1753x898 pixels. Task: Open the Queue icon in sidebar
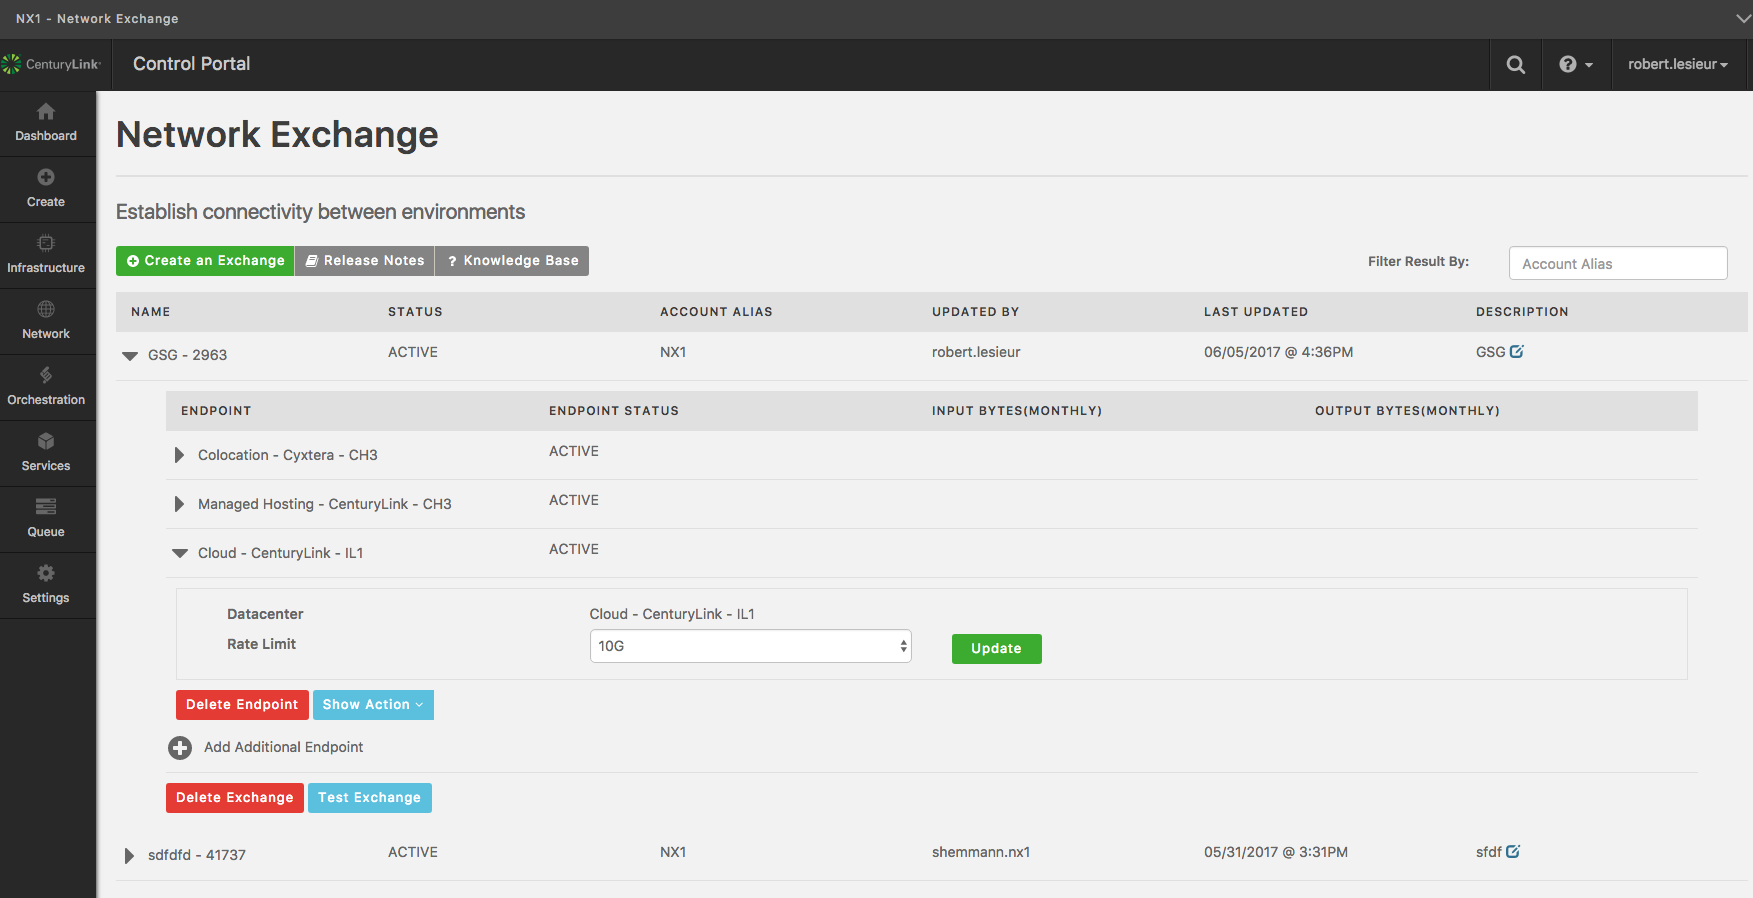[46, 506]
